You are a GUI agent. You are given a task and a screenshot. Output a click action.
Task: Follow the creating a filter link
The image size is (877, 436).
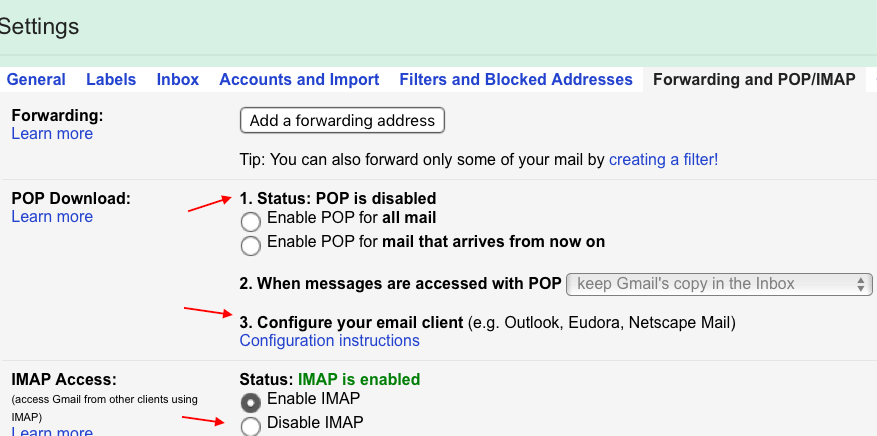click(x=663, y=159)
